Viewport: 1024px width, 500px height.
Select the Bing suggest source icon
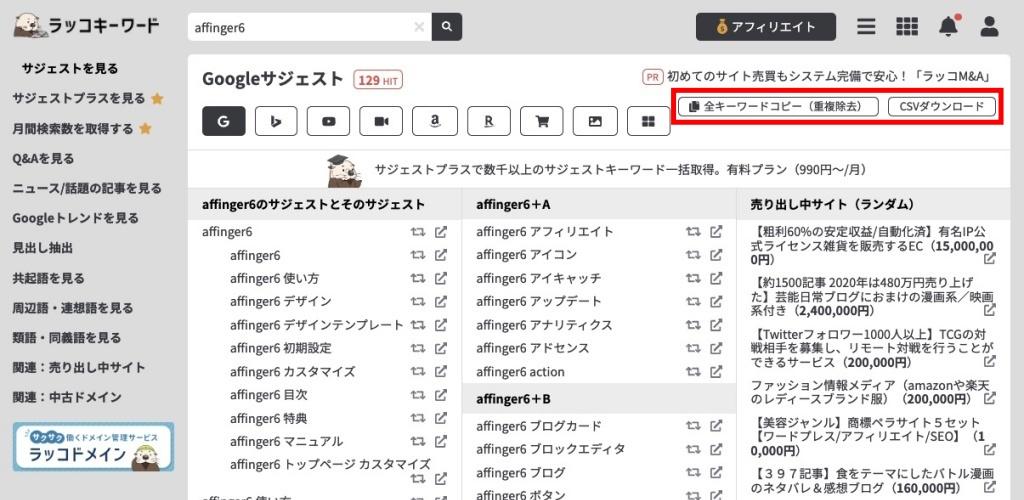click(276, 121)
